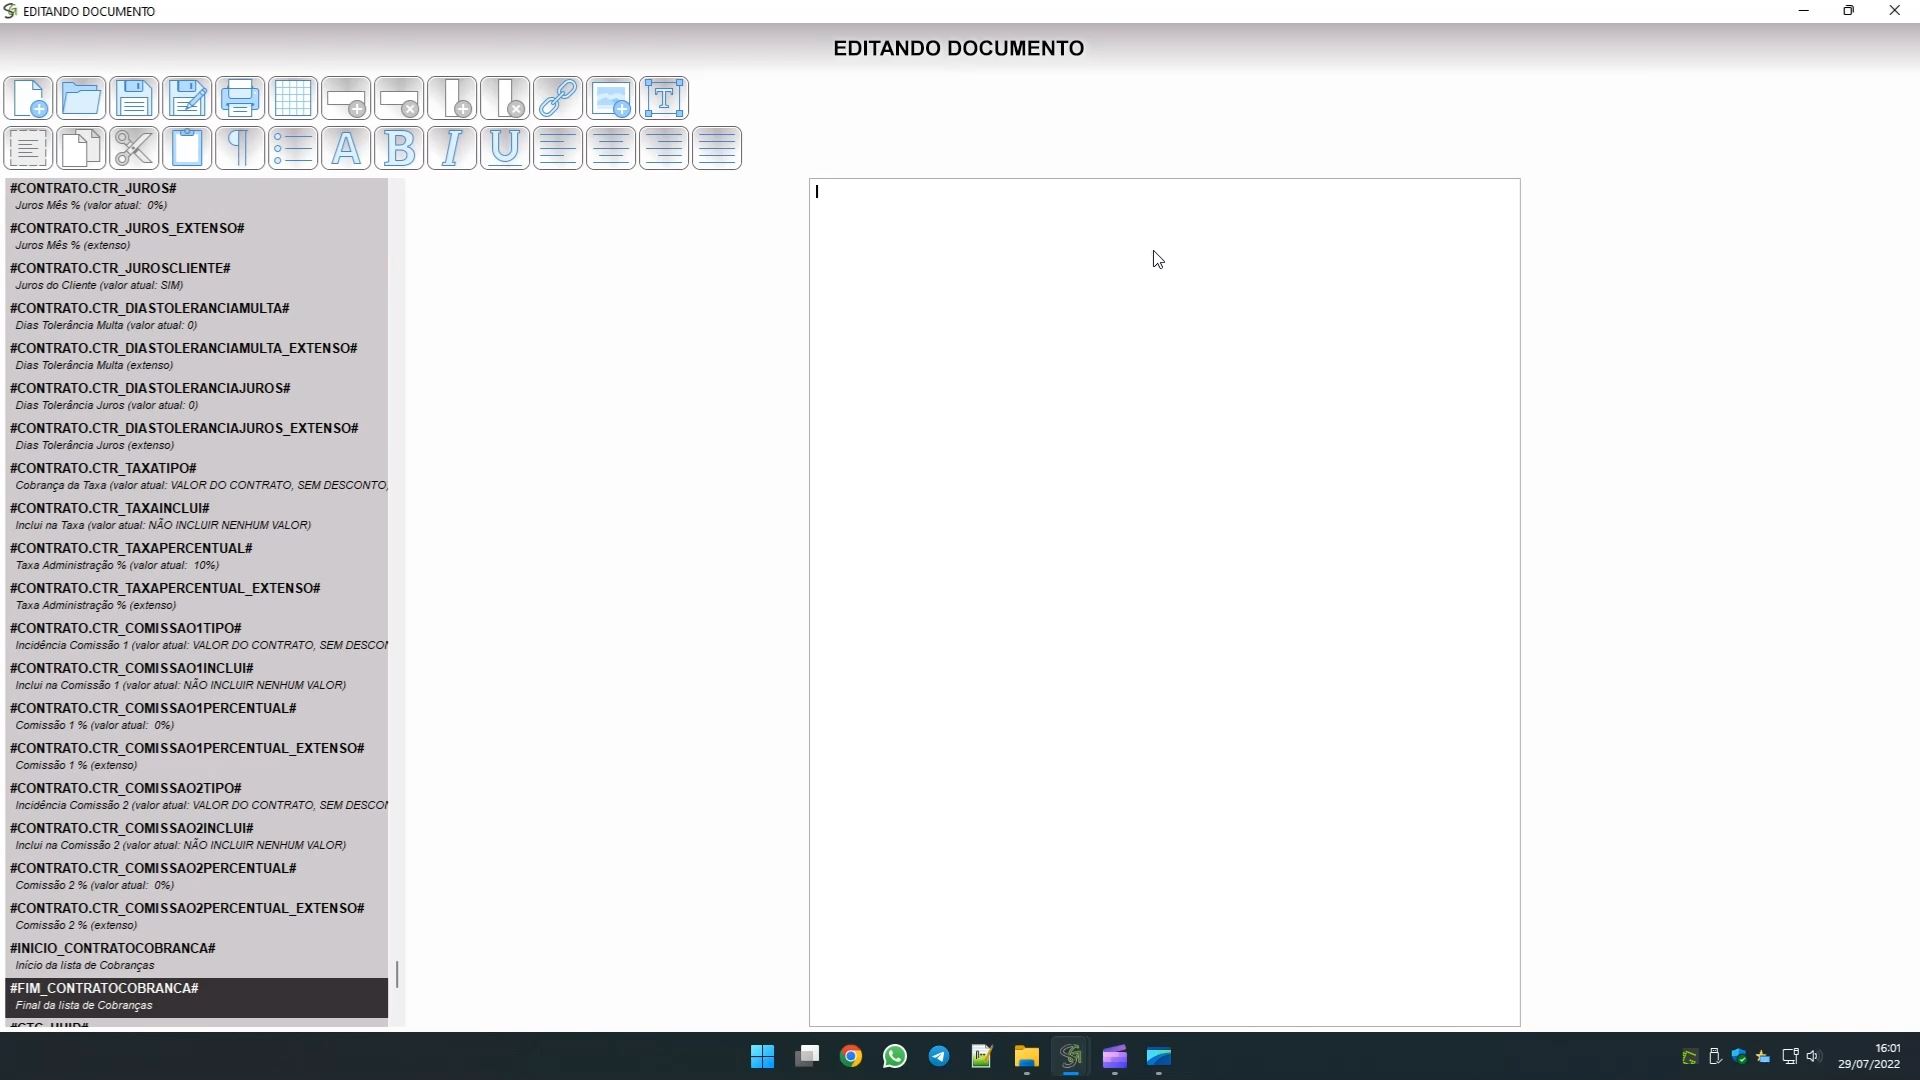Toggle underline formatting with the U icon

coord(505,148)
